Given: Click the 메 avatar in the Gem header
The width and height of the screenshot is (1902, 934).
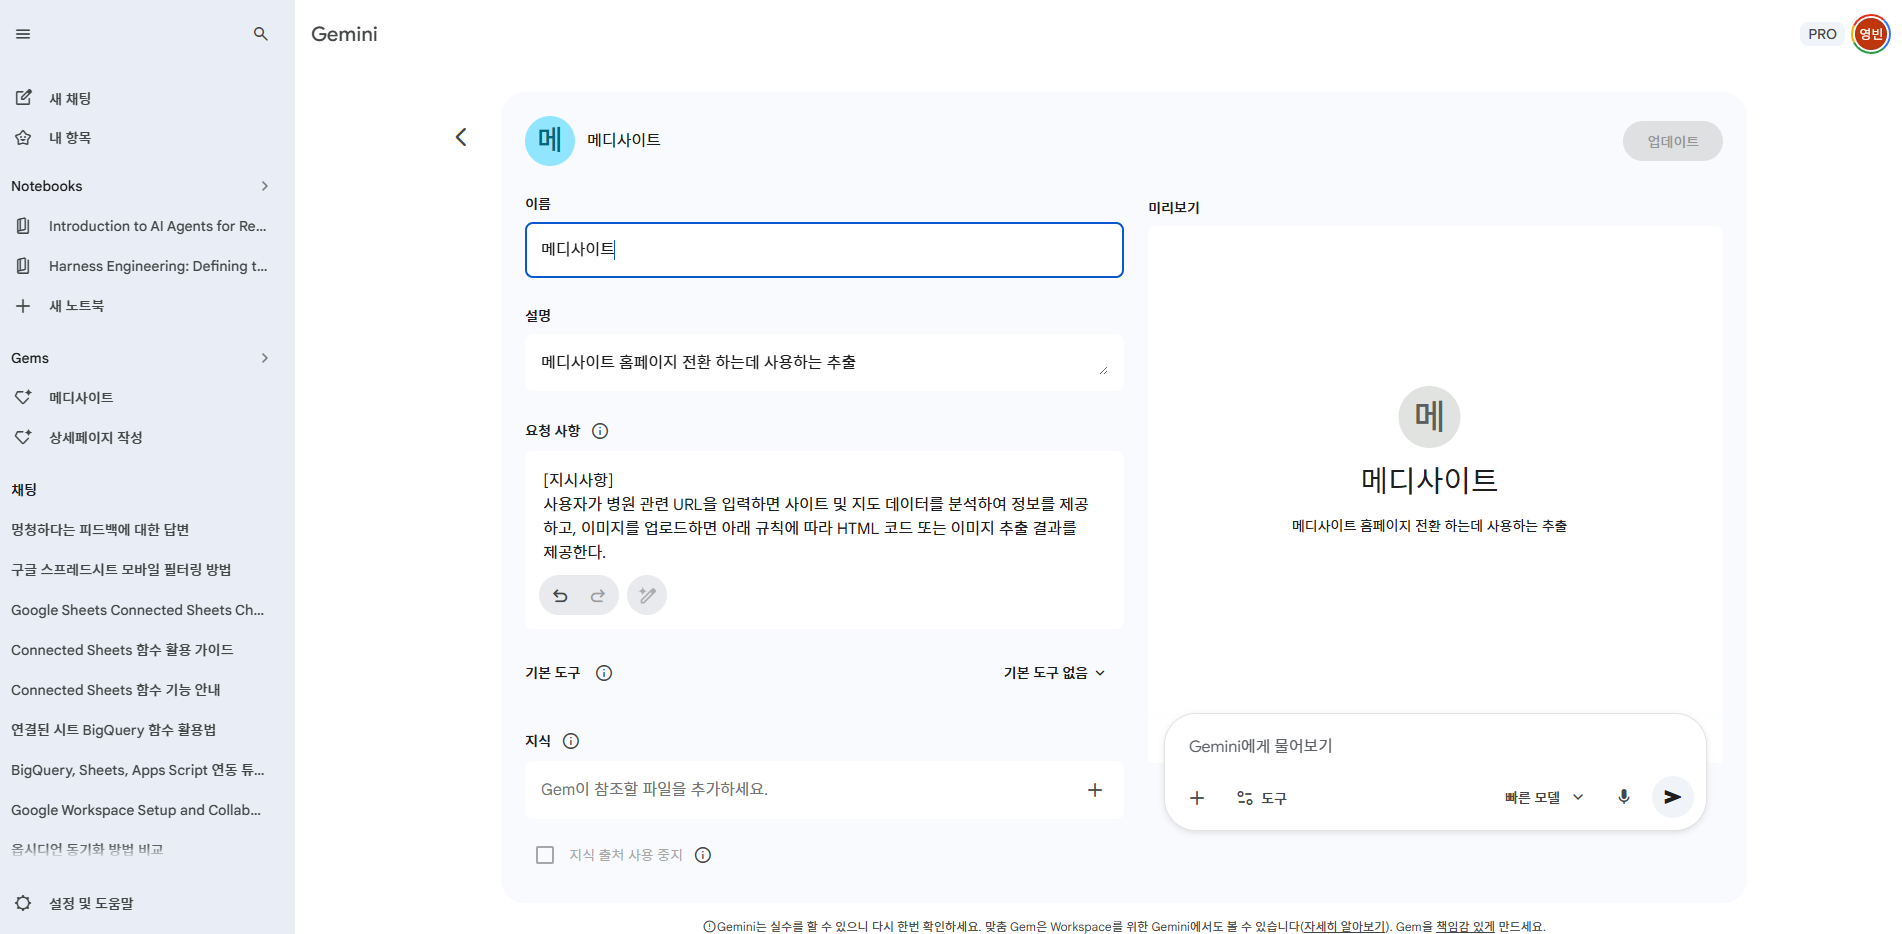Looking at the screenshot, I should click(550, 140).
